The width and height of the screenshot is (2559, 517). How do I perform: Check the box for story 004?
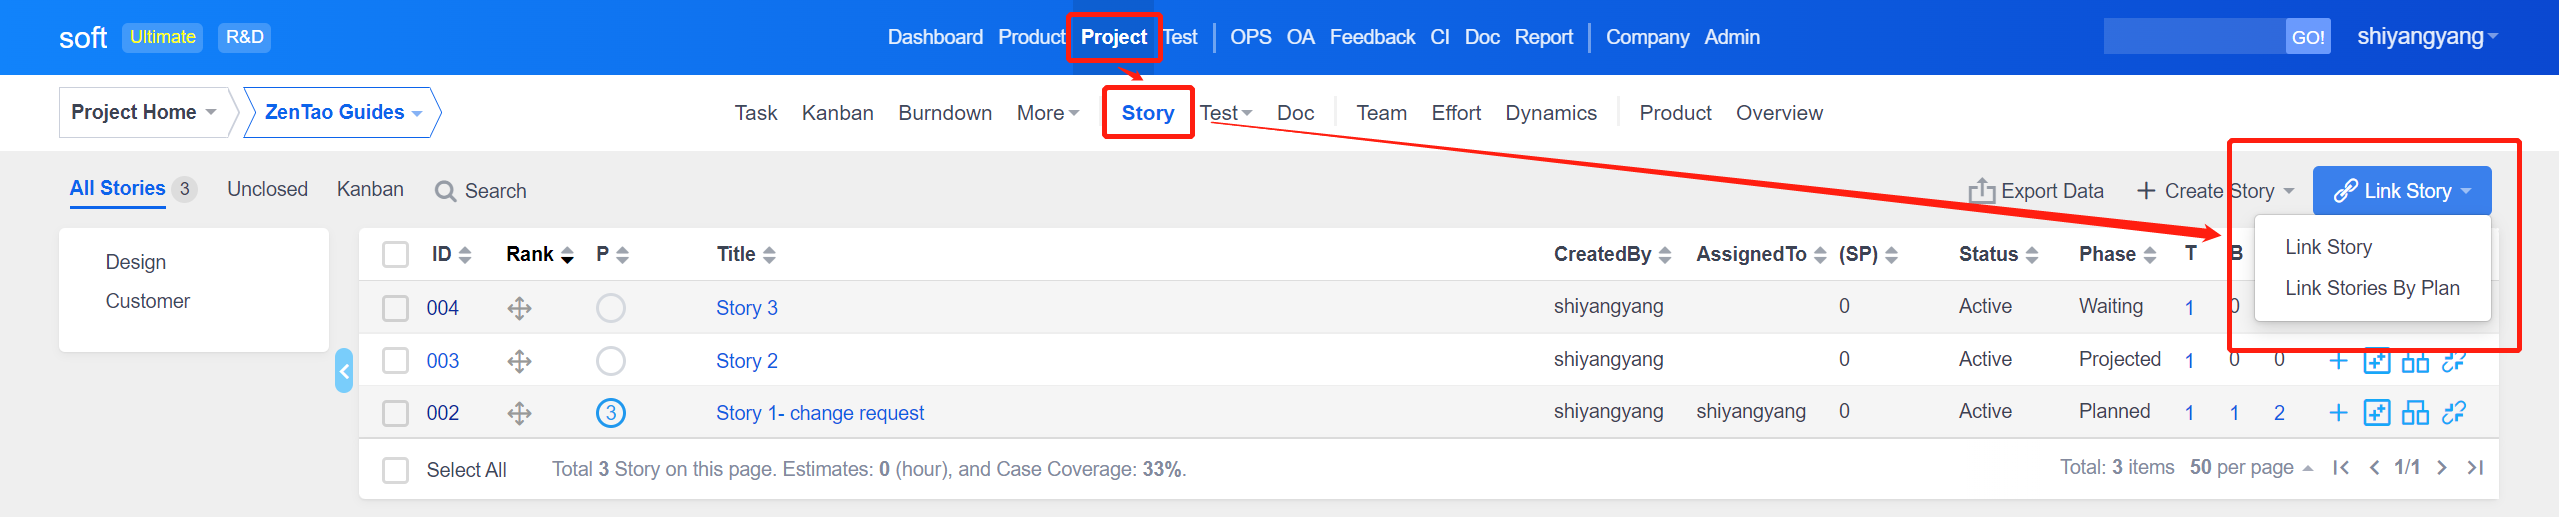click(x=396, y=308)
